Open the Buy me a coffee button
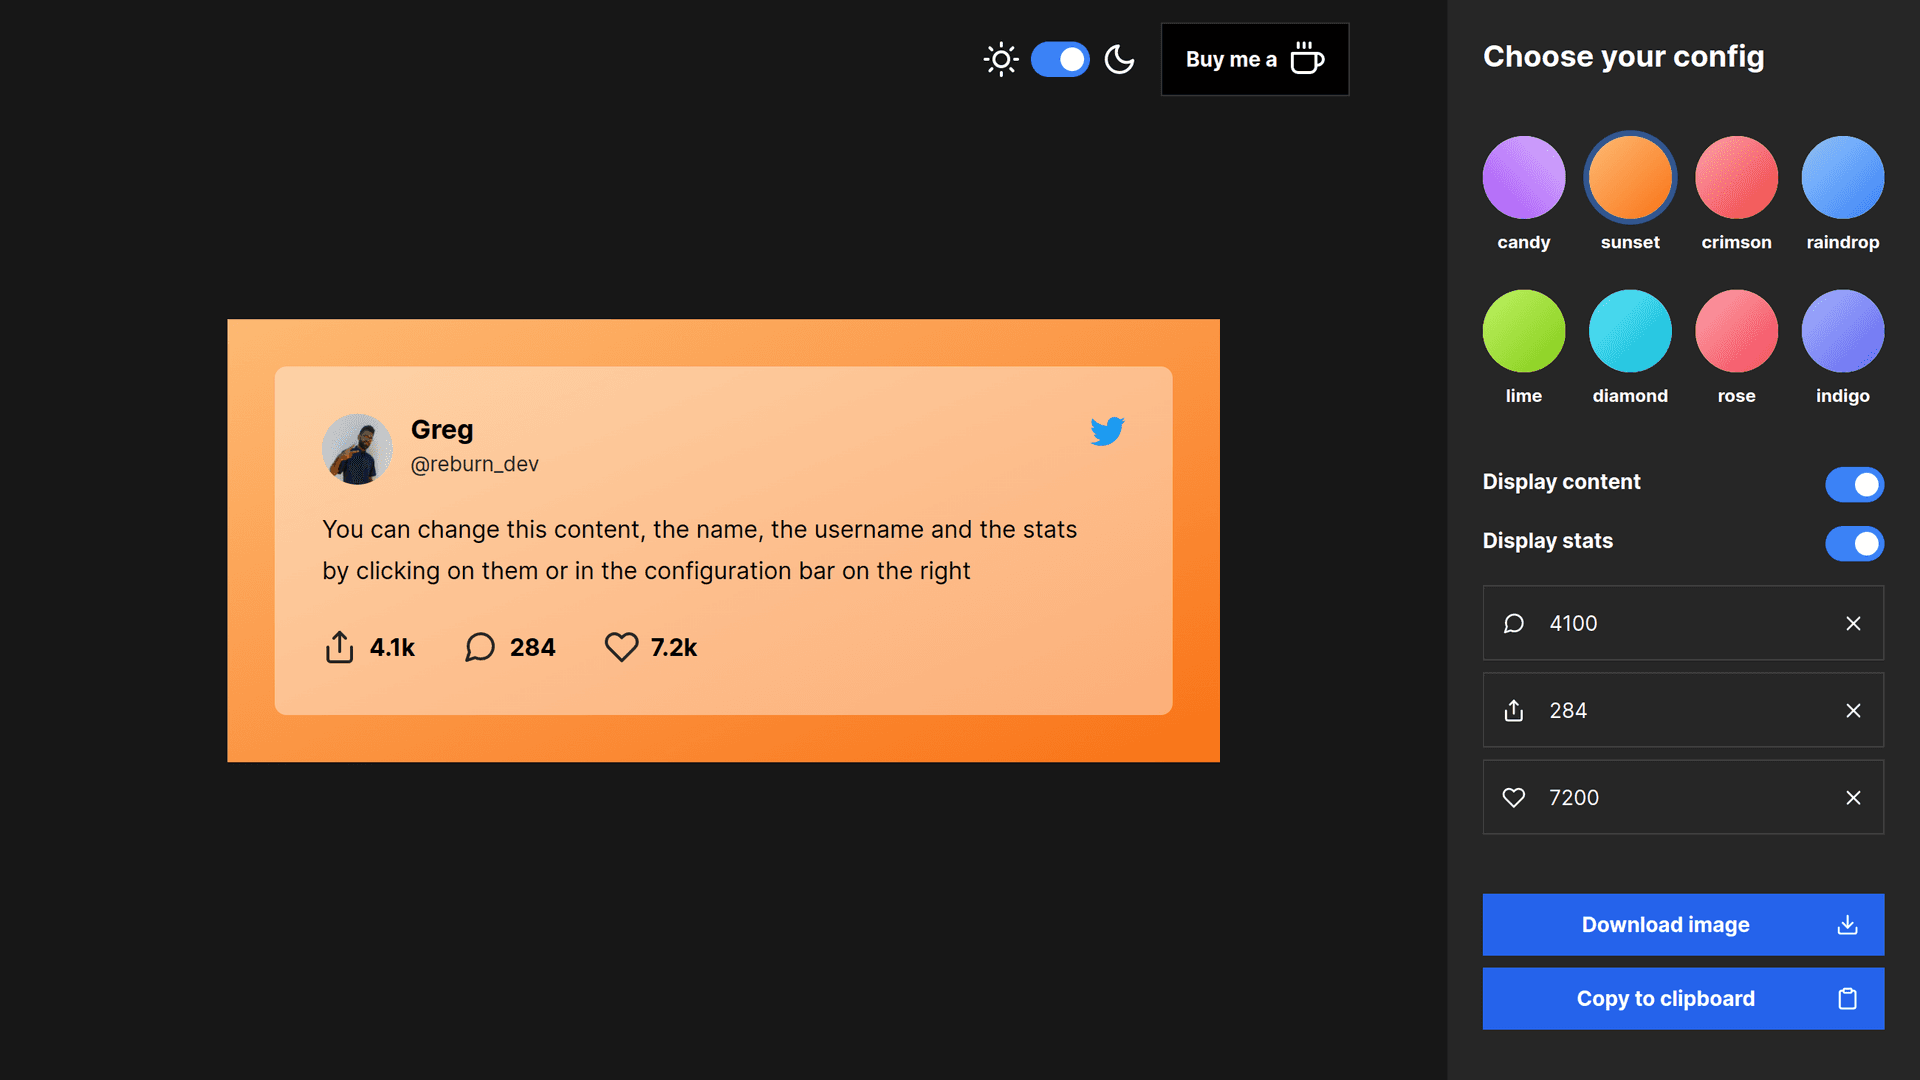The height and width of the screenshot is (1080, 1920). coord(1254,60)
